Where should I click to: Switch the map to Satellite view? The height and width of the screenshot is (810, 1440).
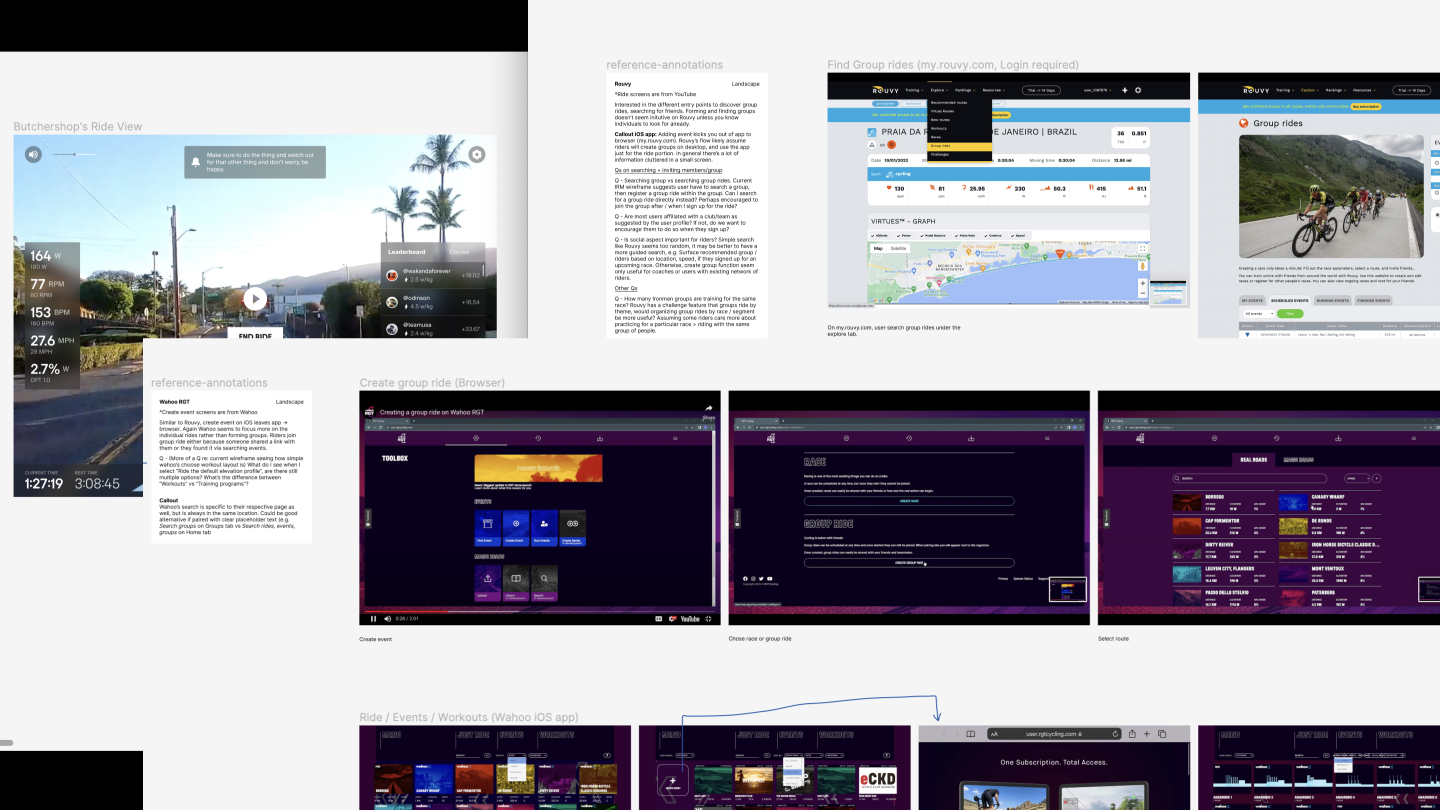[898, 248]
